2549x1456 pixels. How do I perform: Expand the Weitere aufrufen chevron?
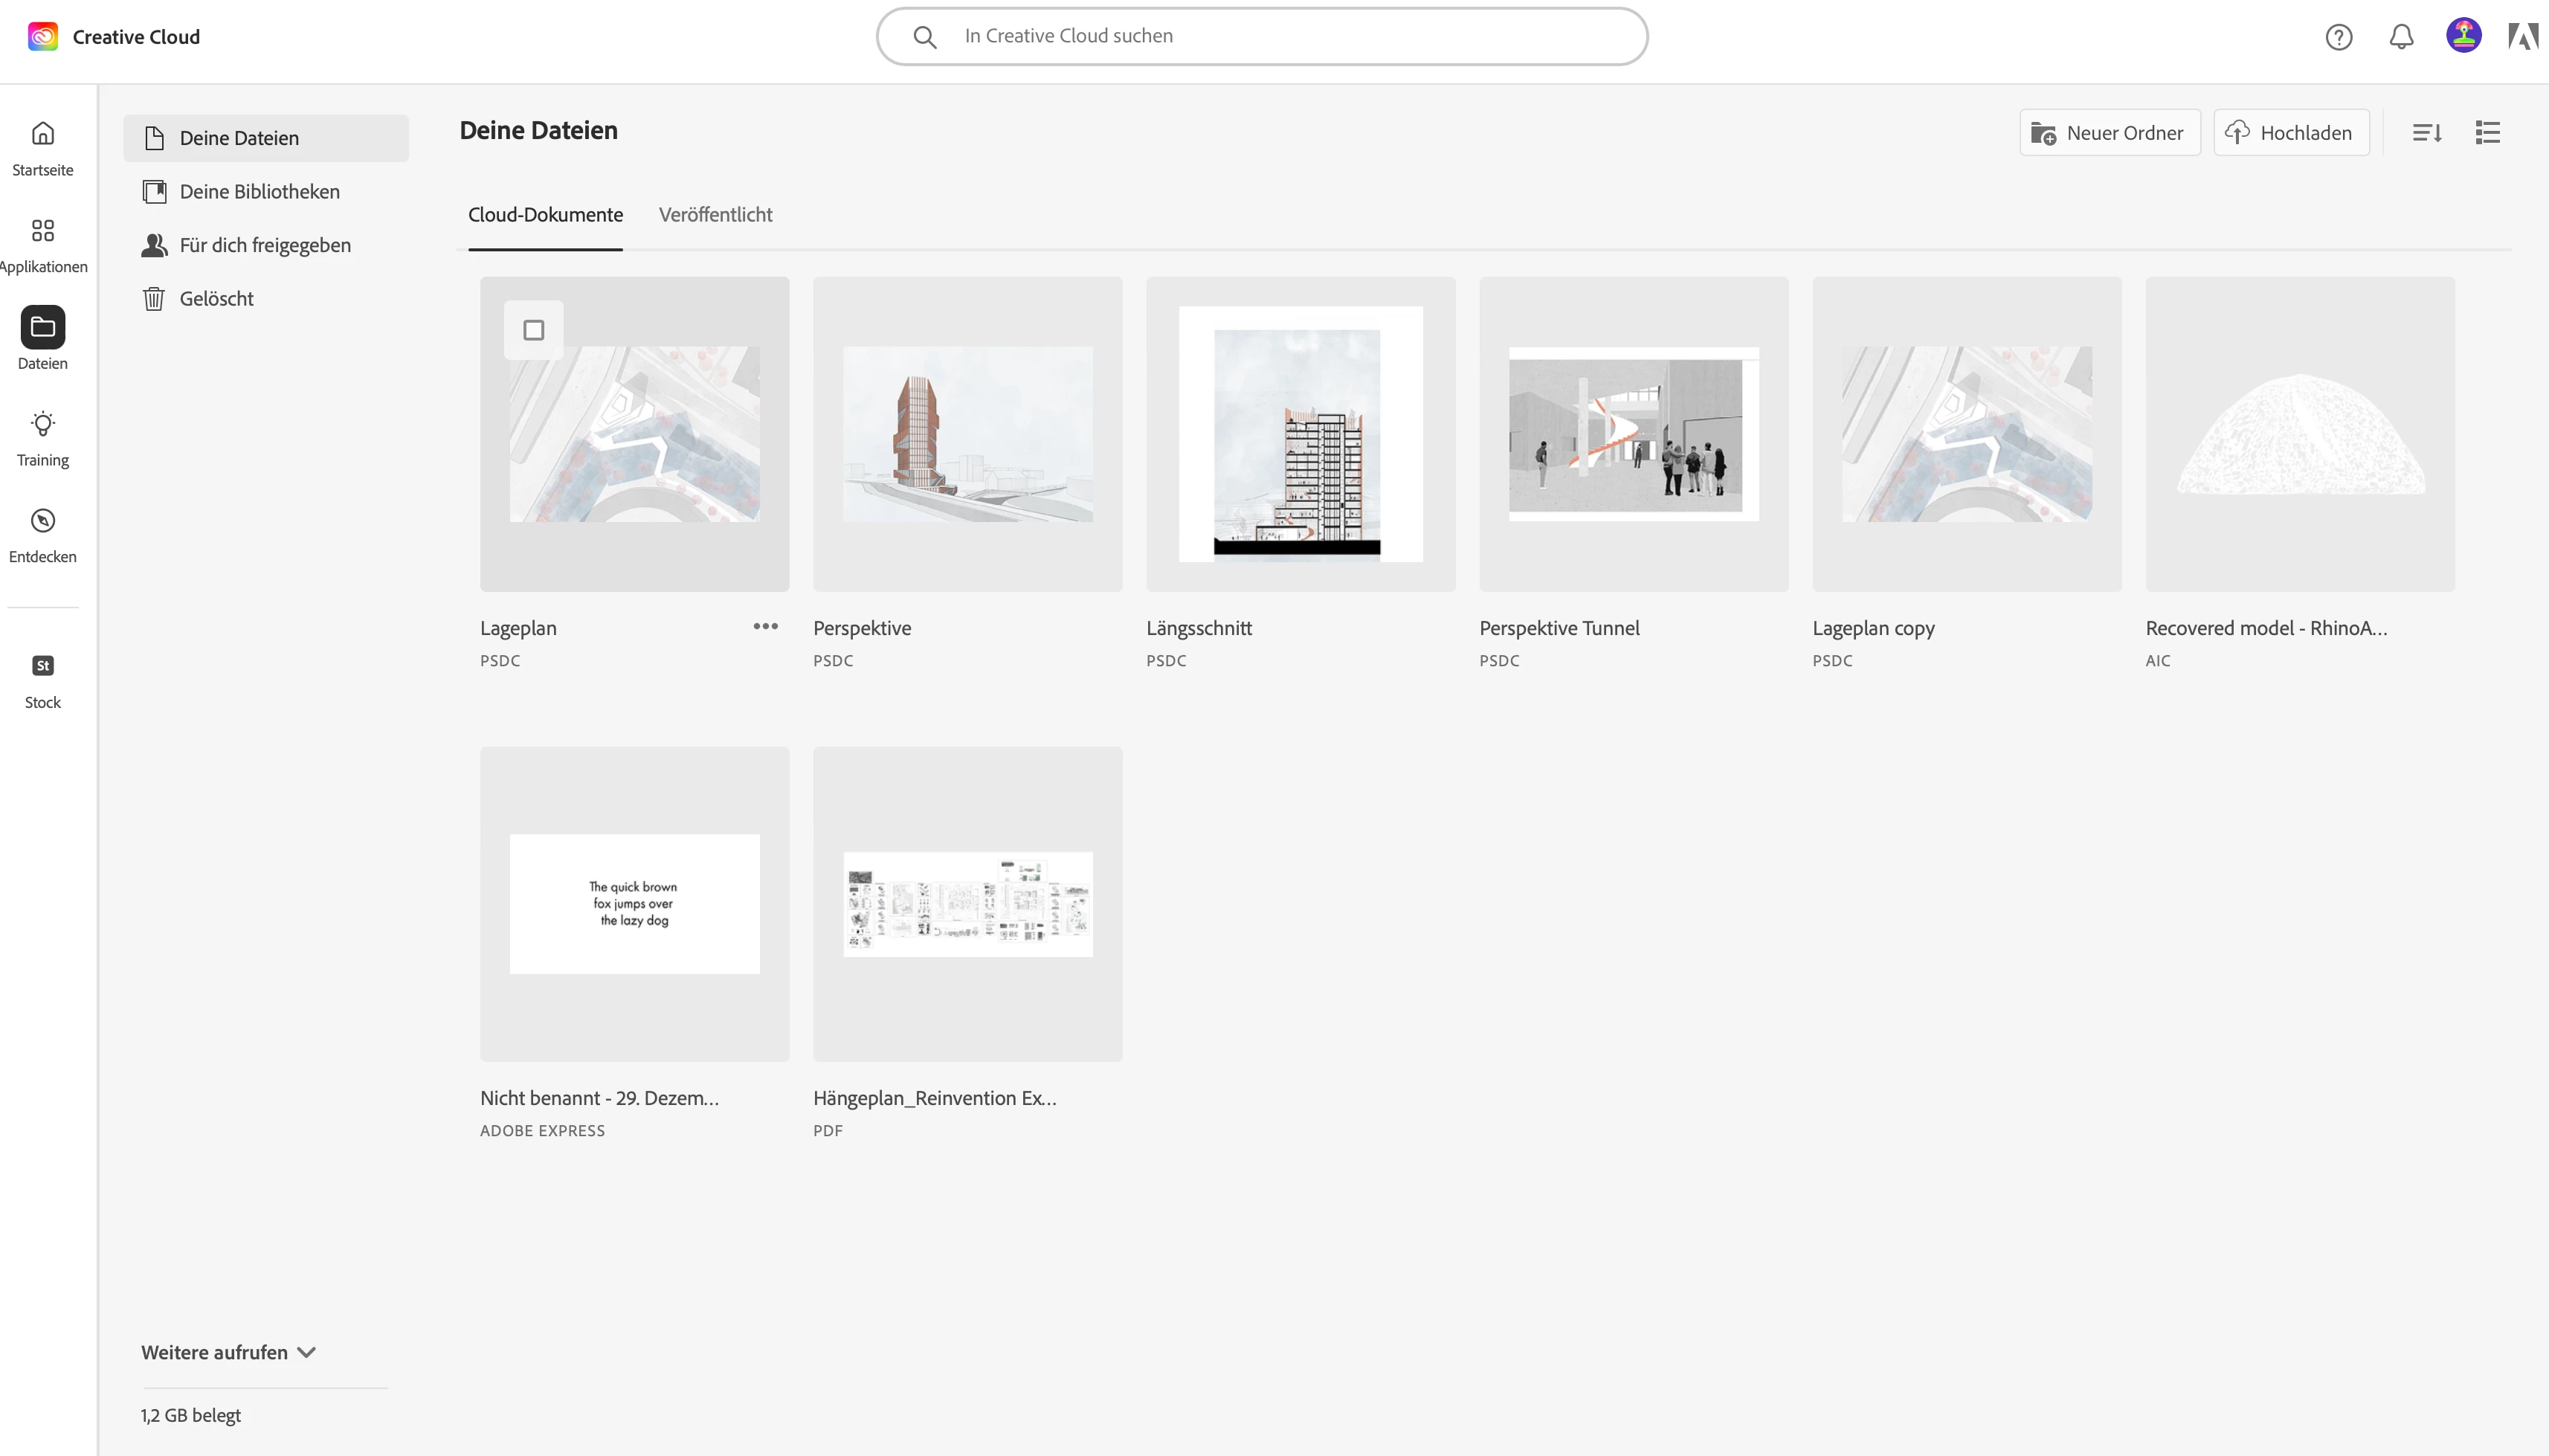click(x=307, y=1352)
